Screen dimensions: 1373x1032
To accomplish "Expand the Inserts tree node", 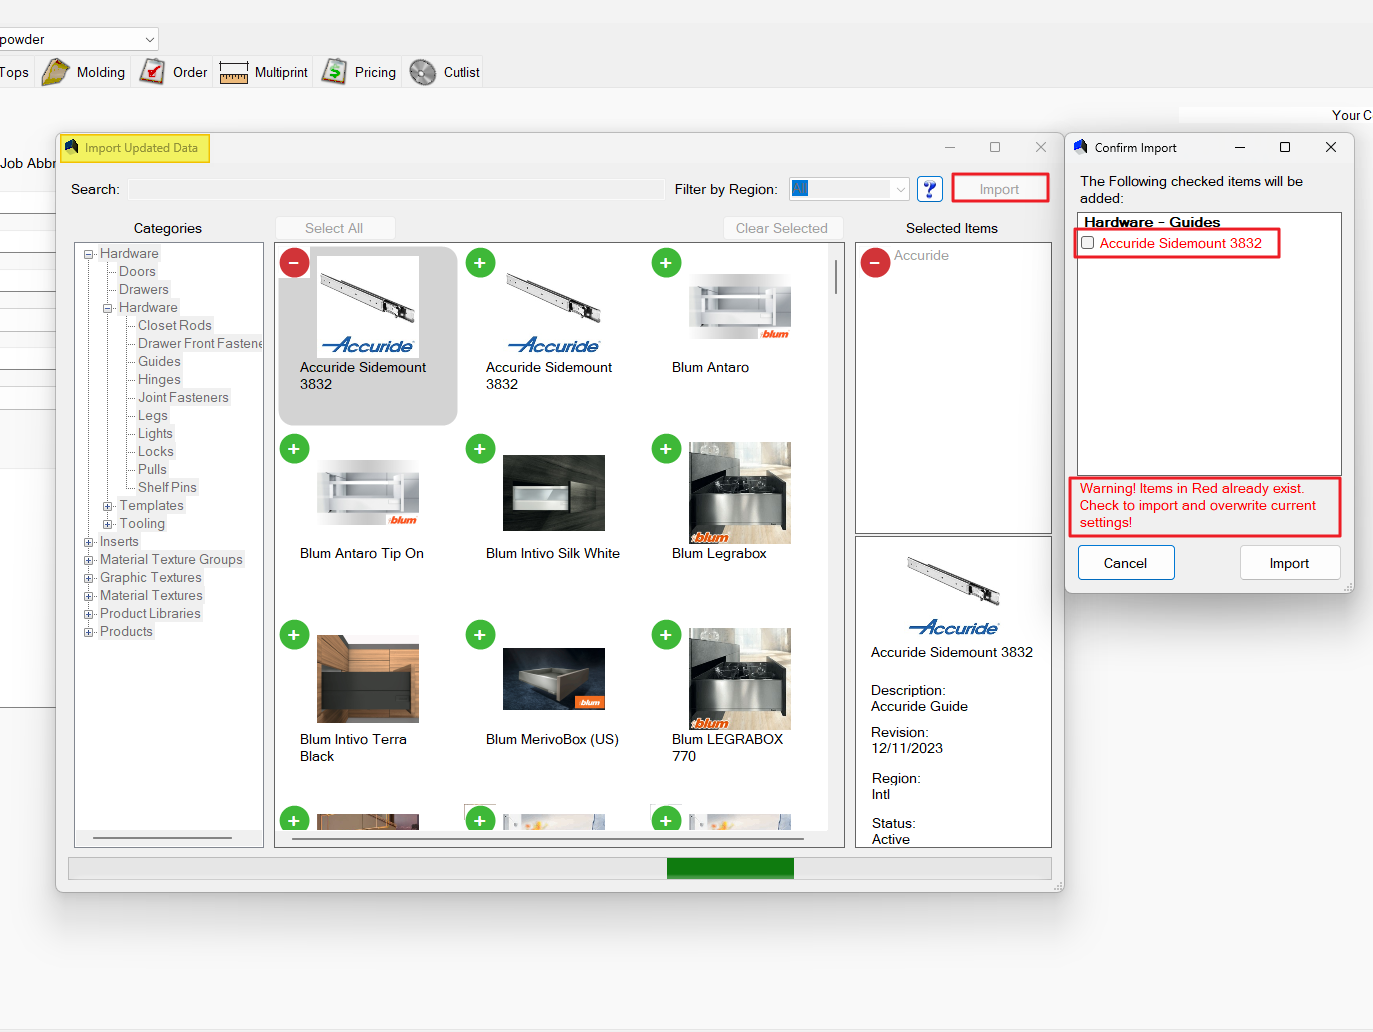I will [x=89, y=542].
